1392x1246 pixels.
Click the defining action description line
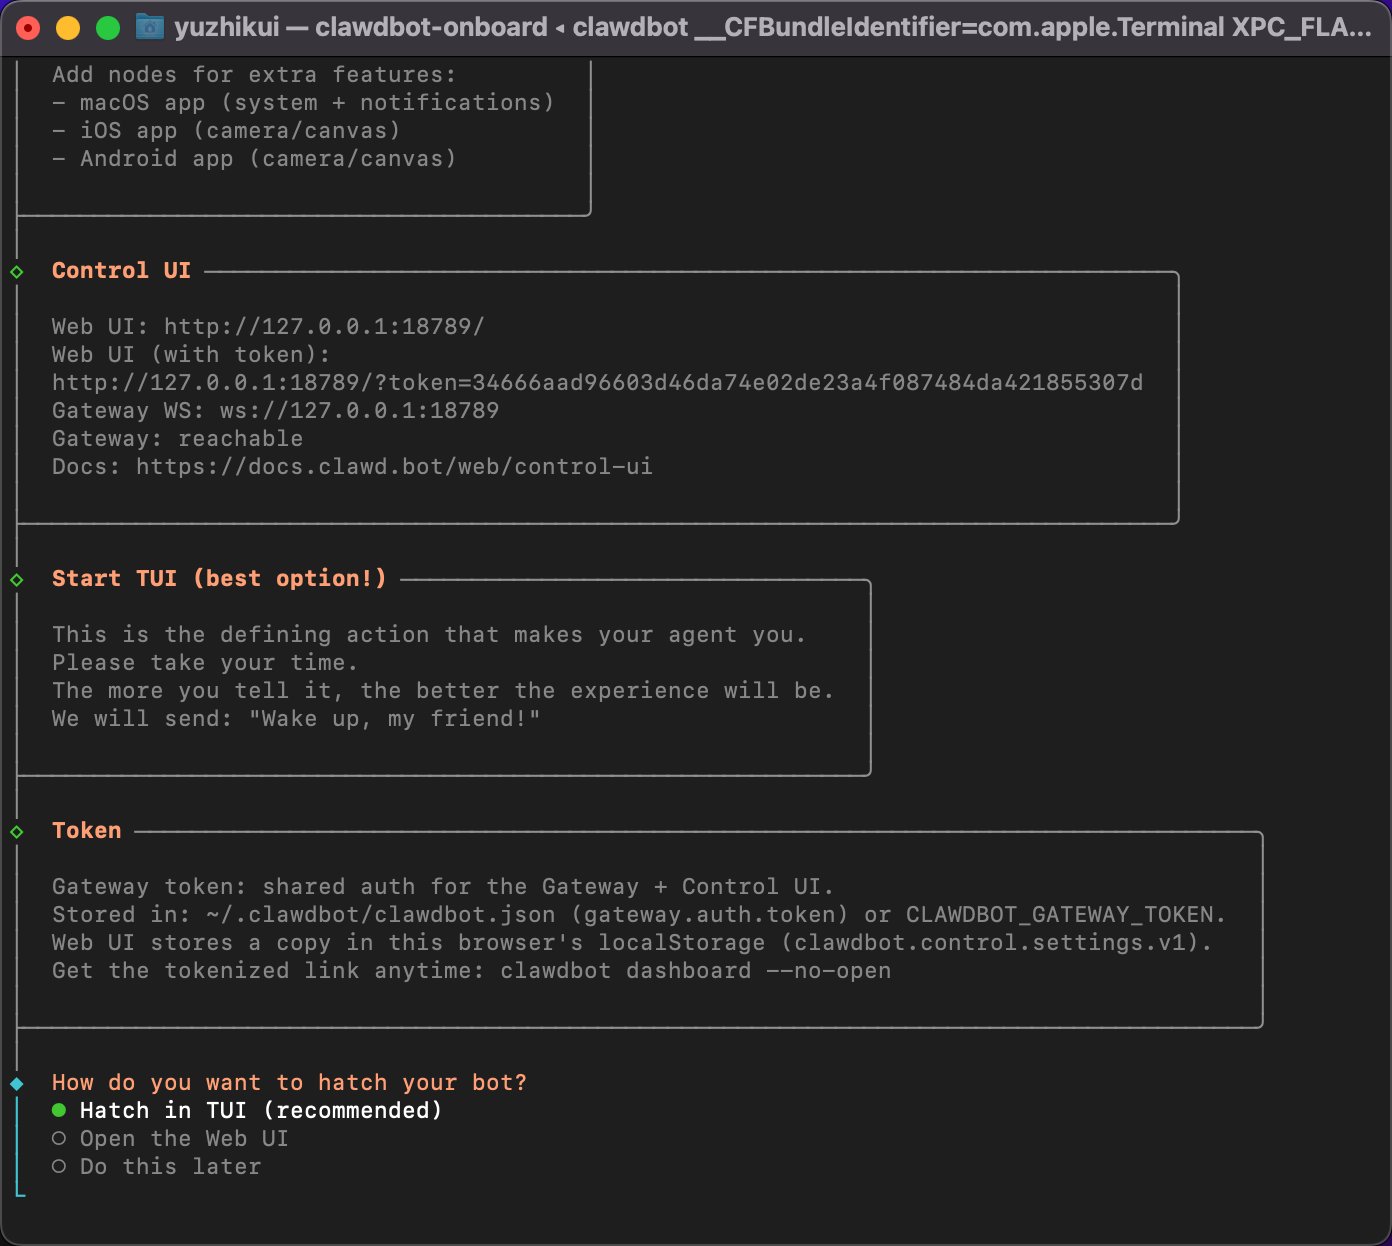tap(429, 634)
